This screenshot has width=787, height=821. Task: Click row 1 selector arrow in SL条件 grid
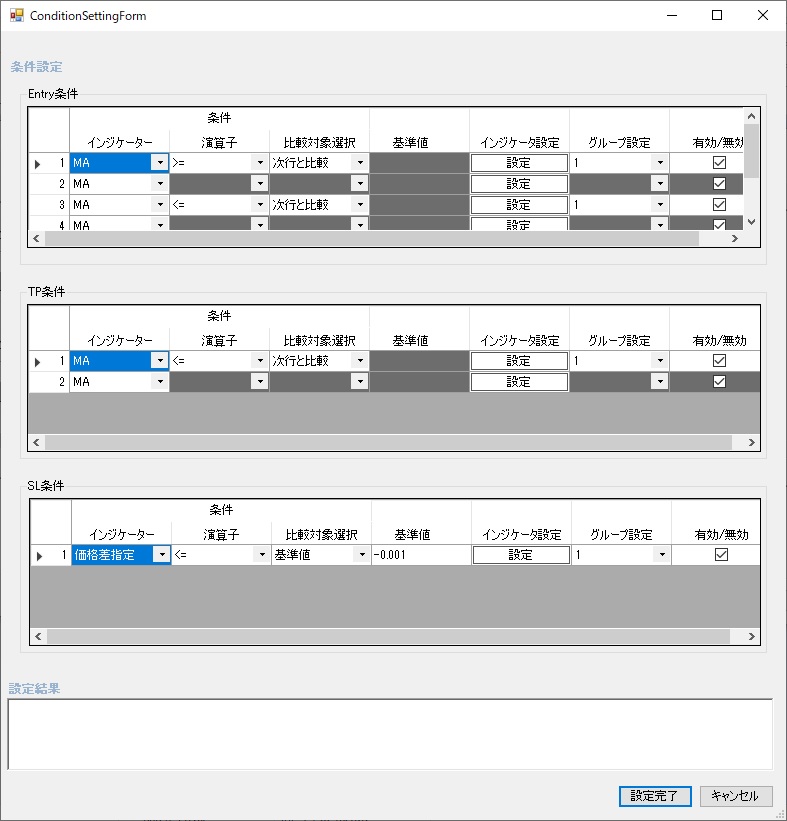[40, 555]
